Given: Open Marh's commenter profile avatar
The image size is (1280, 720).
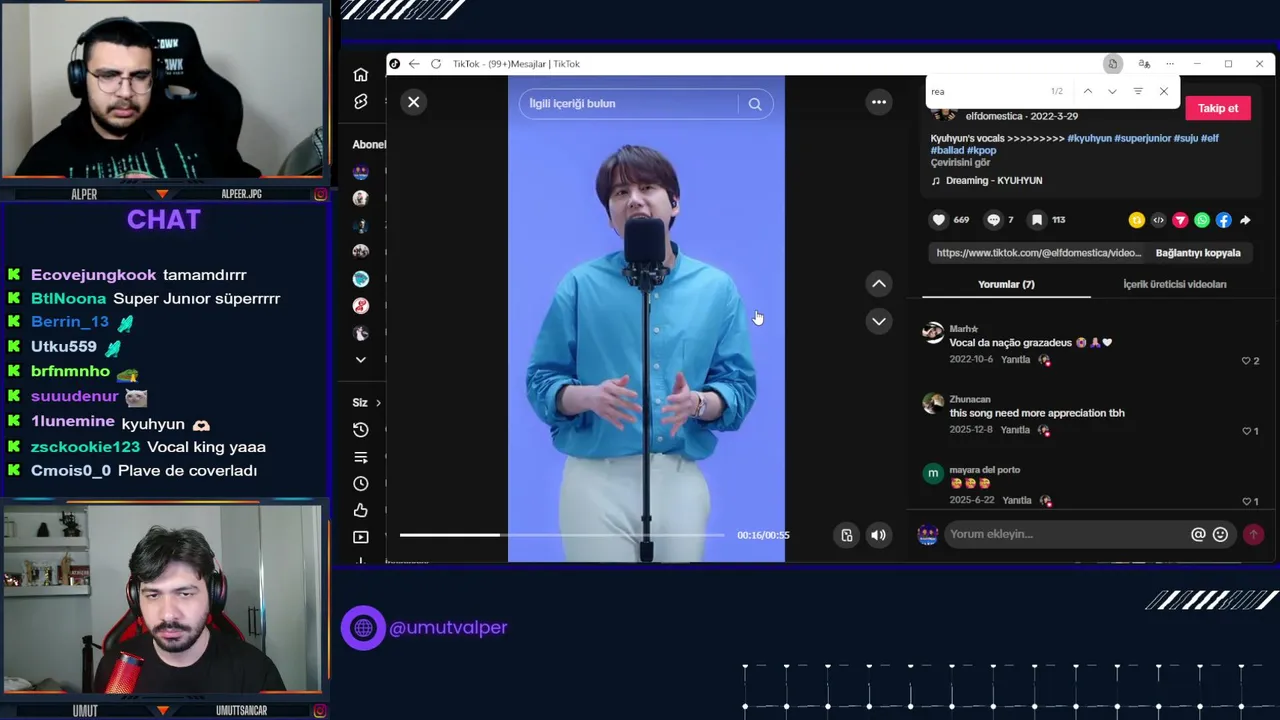Looking at the screenshot, I should click(933, 333).
